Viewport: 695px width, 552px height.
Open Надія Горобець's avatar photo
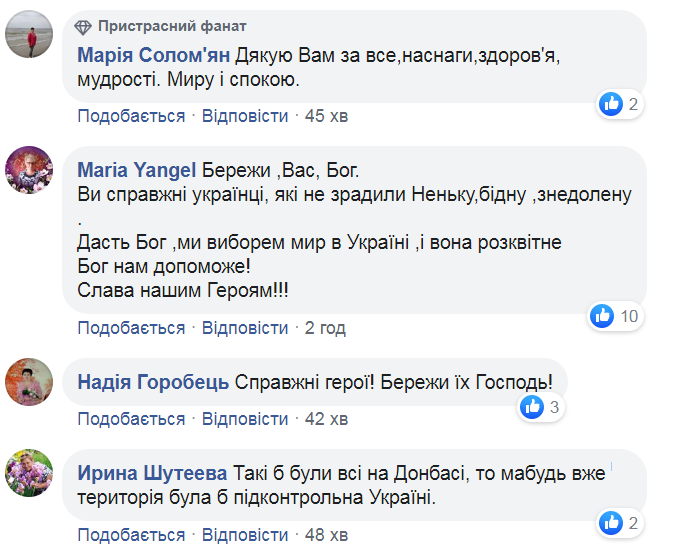tap(31, 383)
